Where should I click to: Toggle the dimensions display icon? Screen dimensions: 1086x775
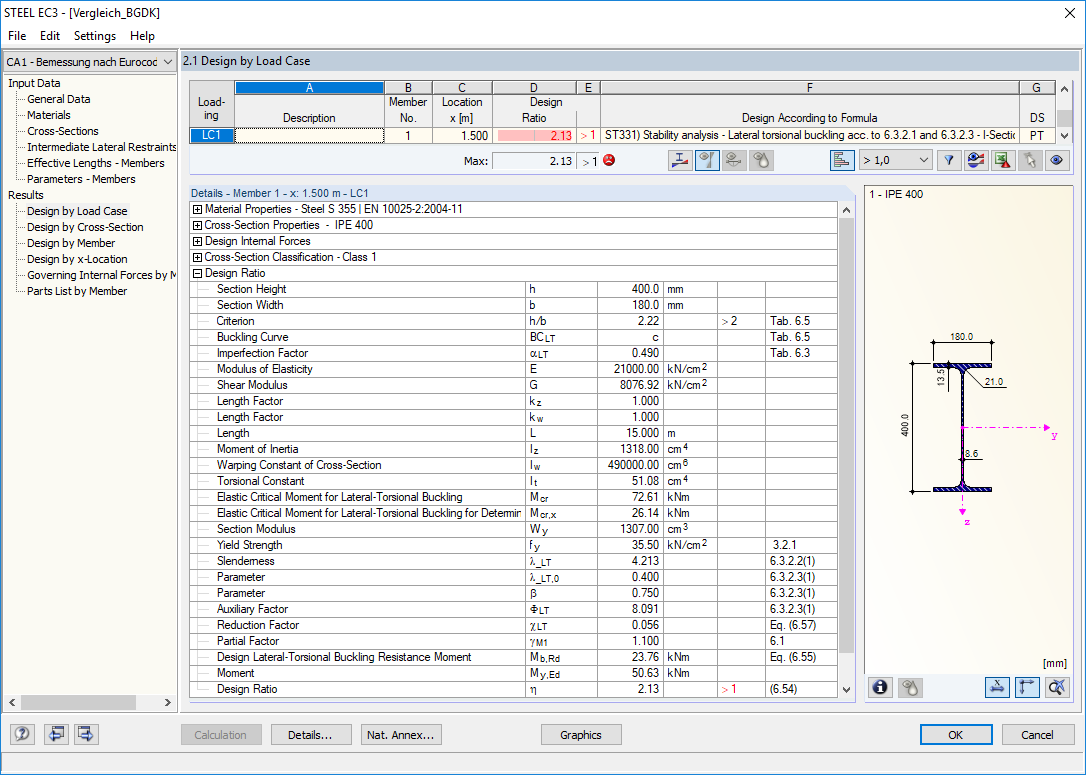(x=997, y=687)
